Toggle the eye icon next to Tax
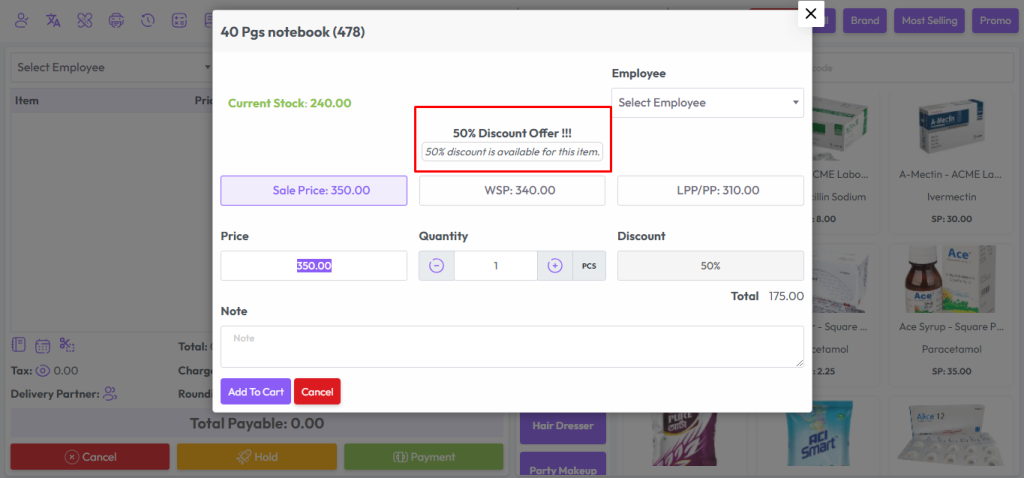Image resolution: width=1024 pixels, height=478 pixels. [43, 371]
